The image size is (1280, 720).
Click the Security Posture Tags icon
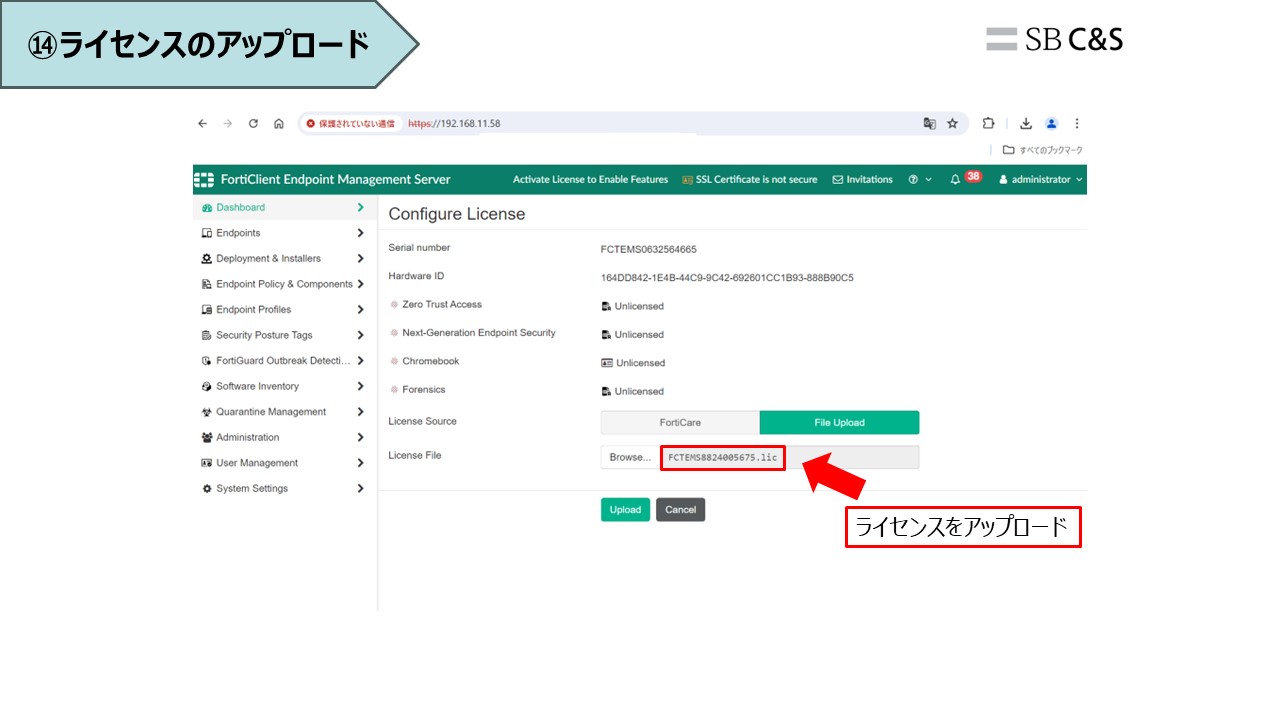point(207,335)
